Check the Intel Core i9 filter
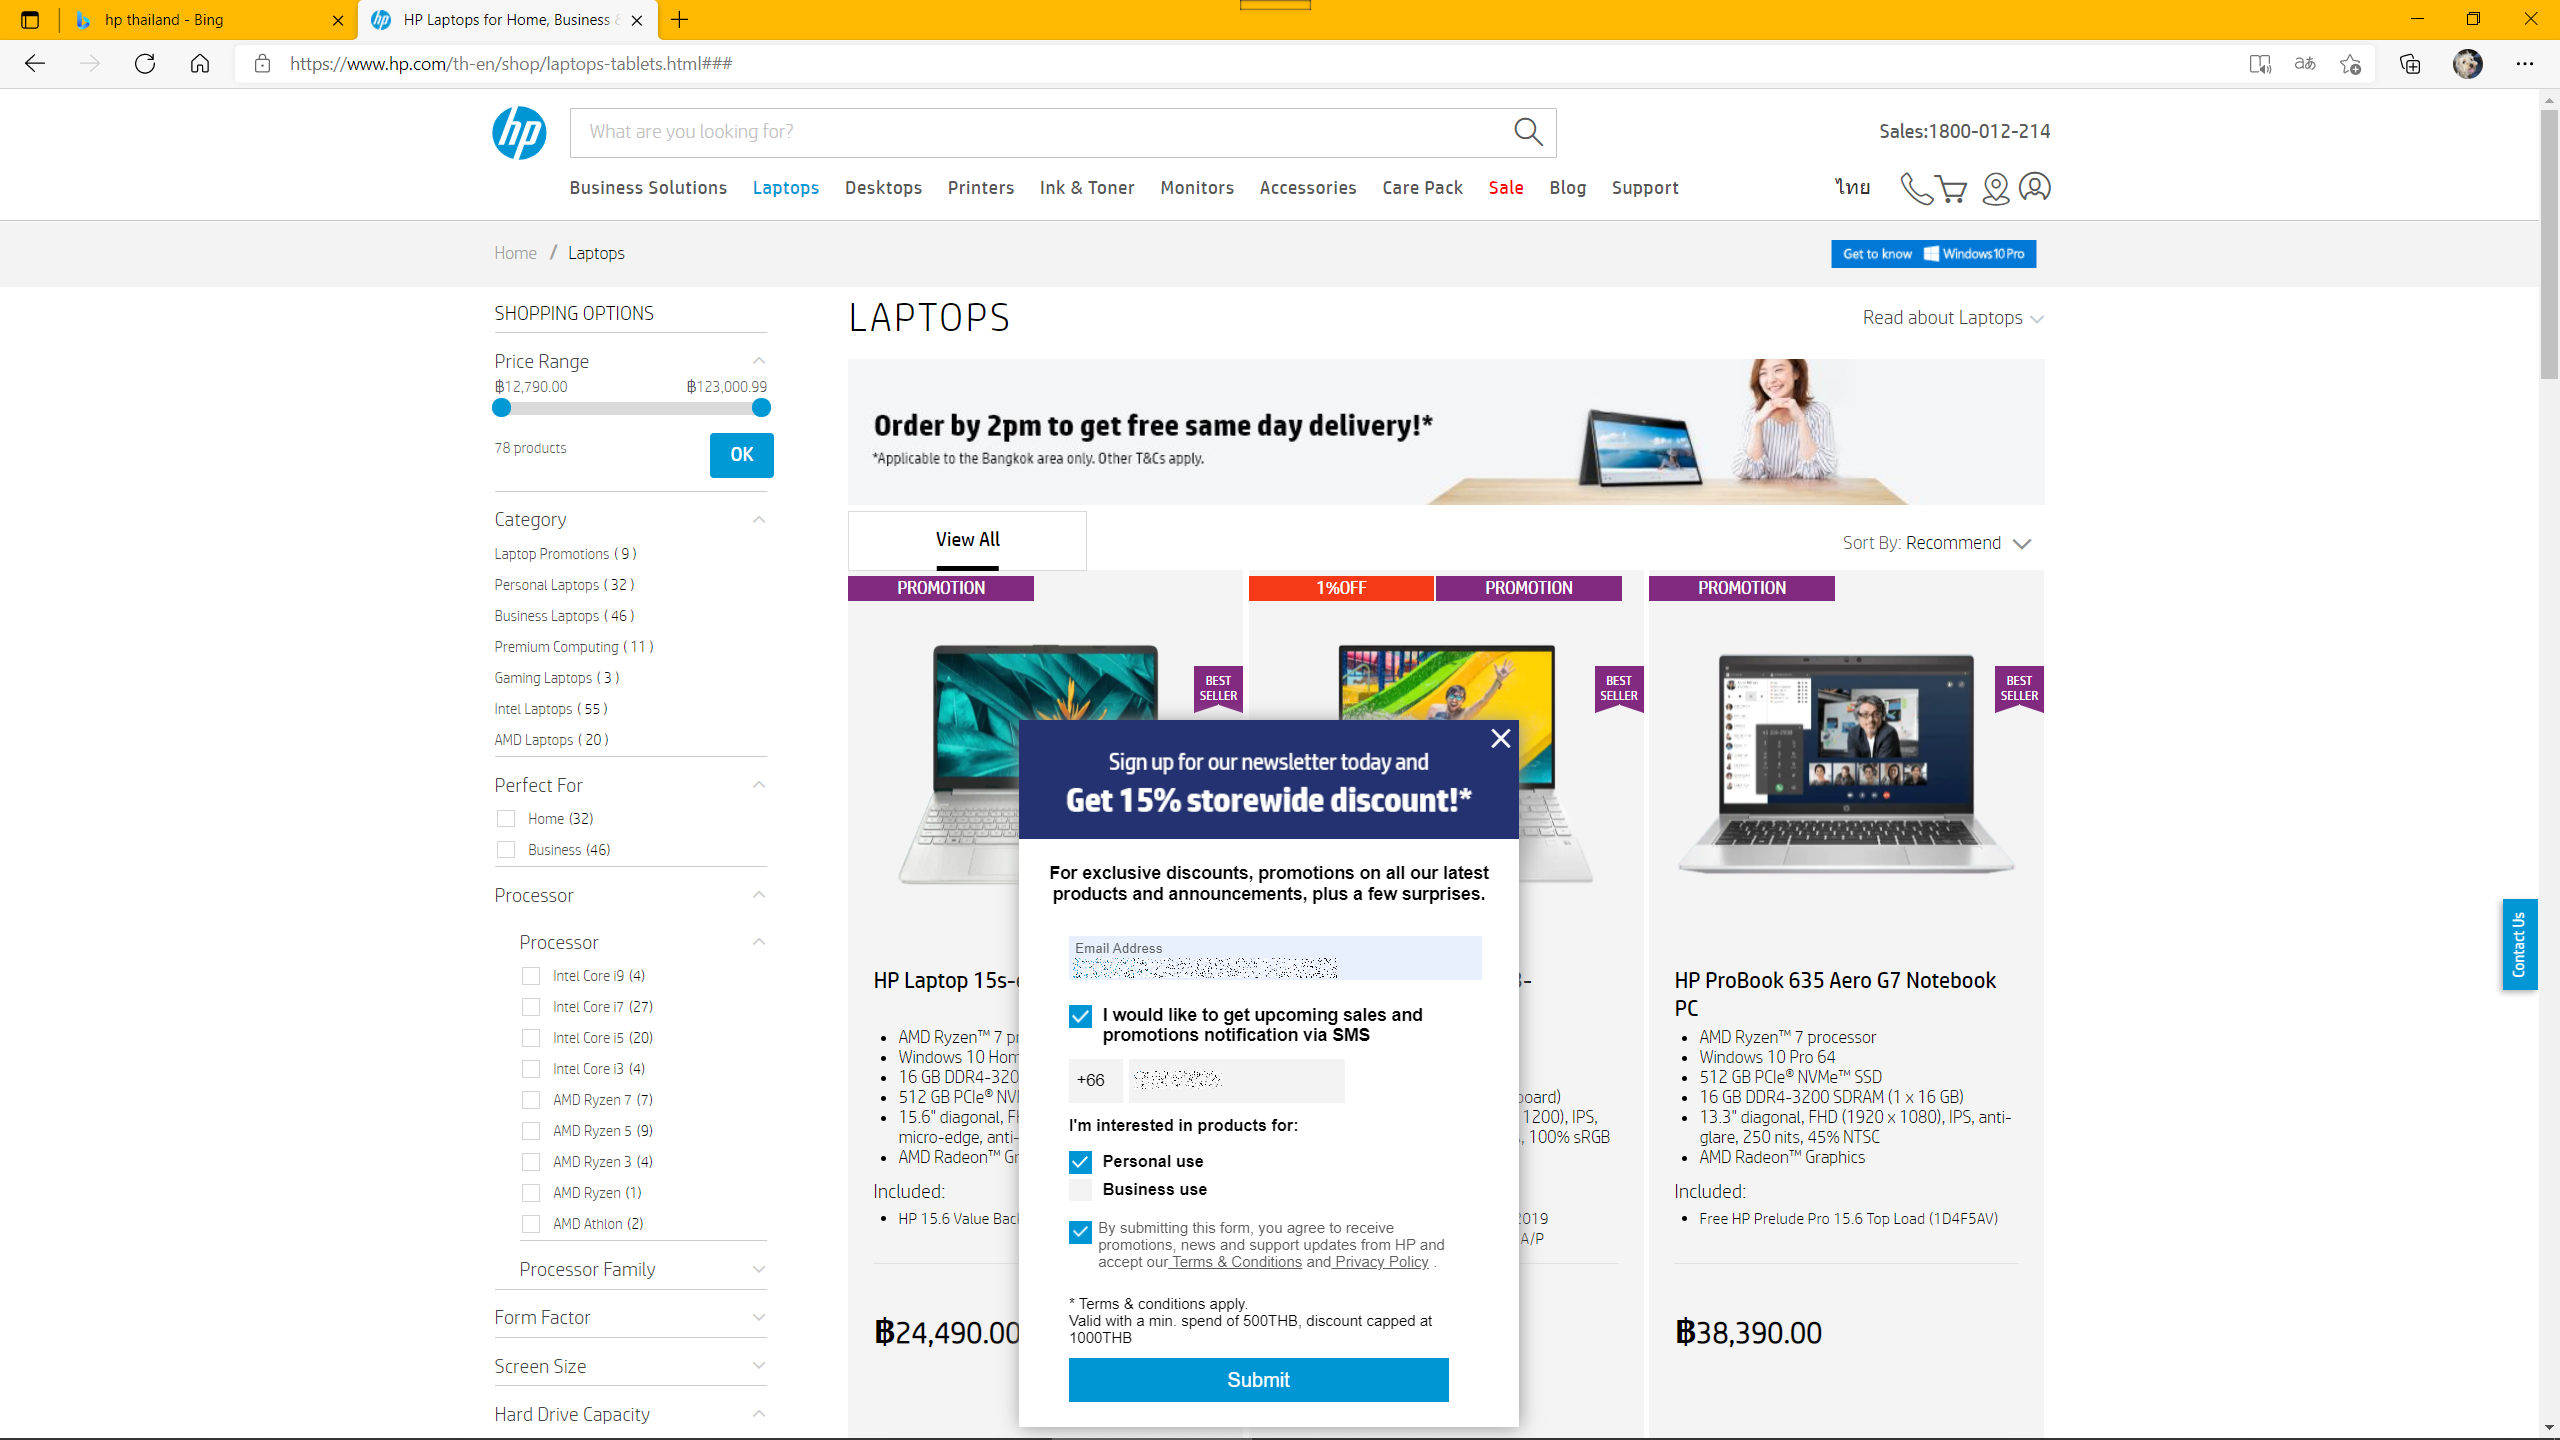Screen dimensions: 2560x1440 (x=531, y=976)
